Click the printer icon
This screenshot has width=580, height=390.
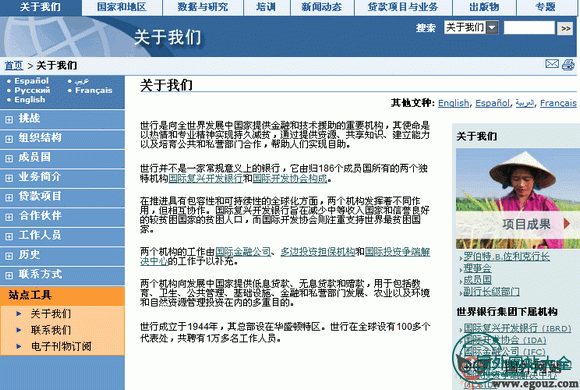point(568,64)
